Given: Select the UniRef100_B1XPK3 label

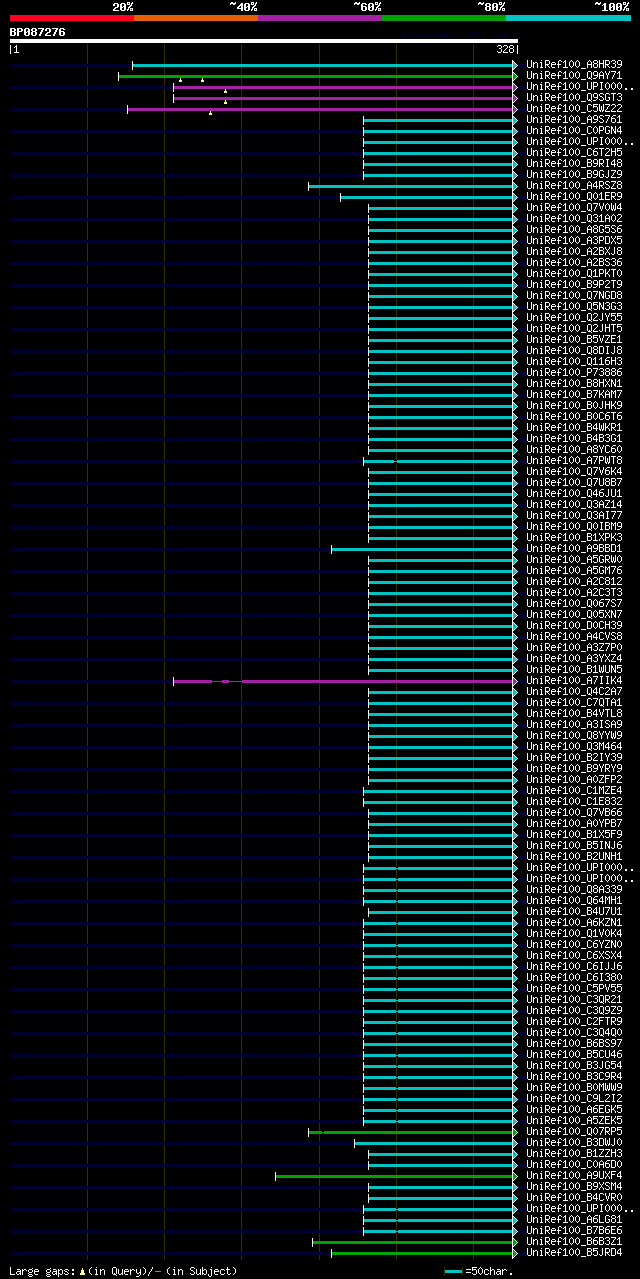Looking at the screenshot, I should click(x=574, y=537).
